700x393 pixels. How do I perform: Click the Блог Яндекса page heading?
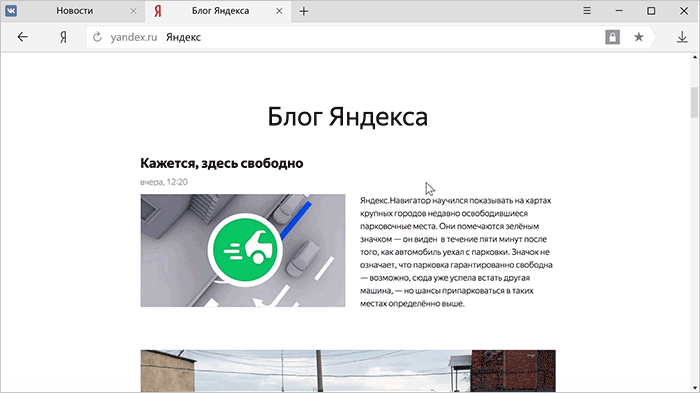tap(347, 117)
